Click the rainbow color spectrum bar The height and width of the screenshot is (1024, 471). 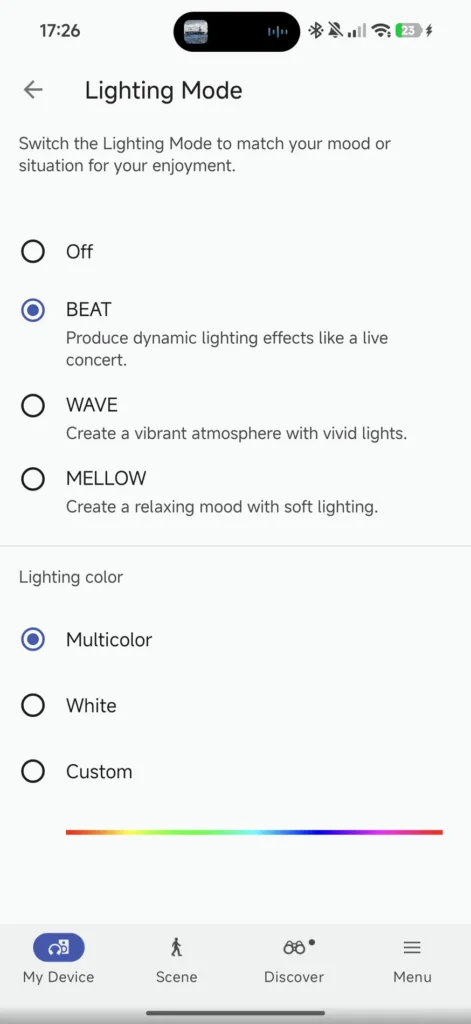click(254, 832)
